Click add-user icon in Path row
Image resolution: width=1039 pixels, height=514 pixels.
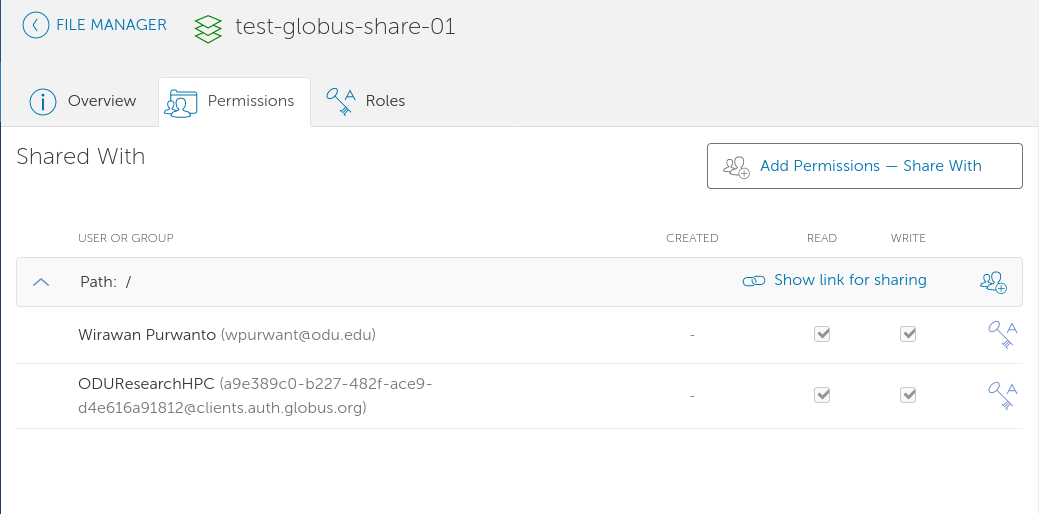pyautogui.click(x=993, y=282)
